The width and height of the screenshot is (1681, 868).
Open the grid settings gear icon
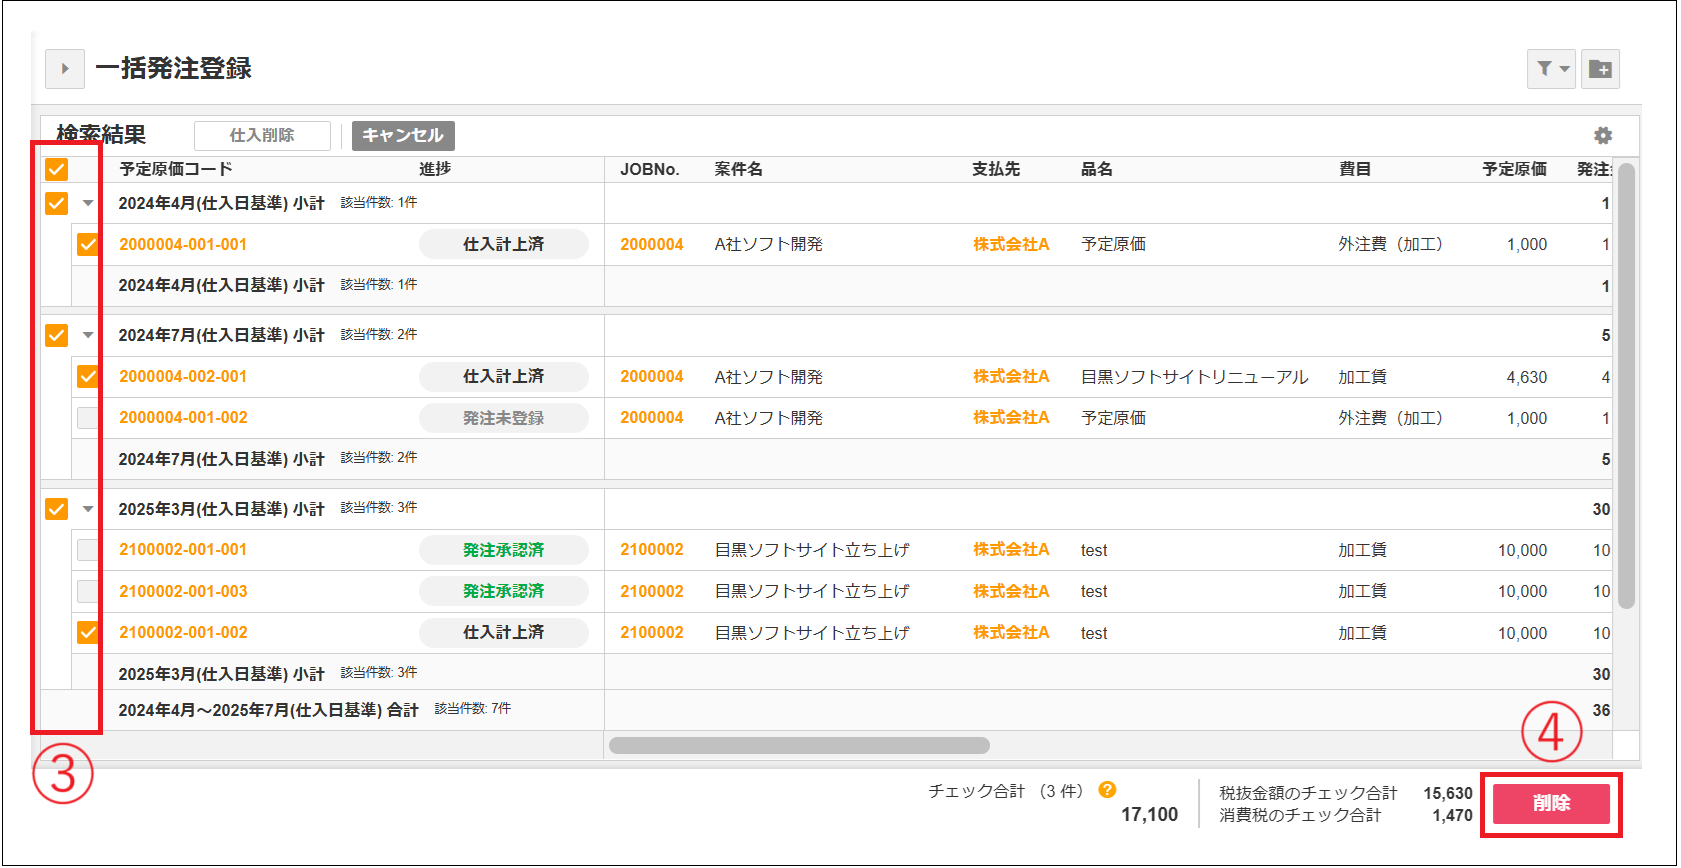(x=1603, y=135)
